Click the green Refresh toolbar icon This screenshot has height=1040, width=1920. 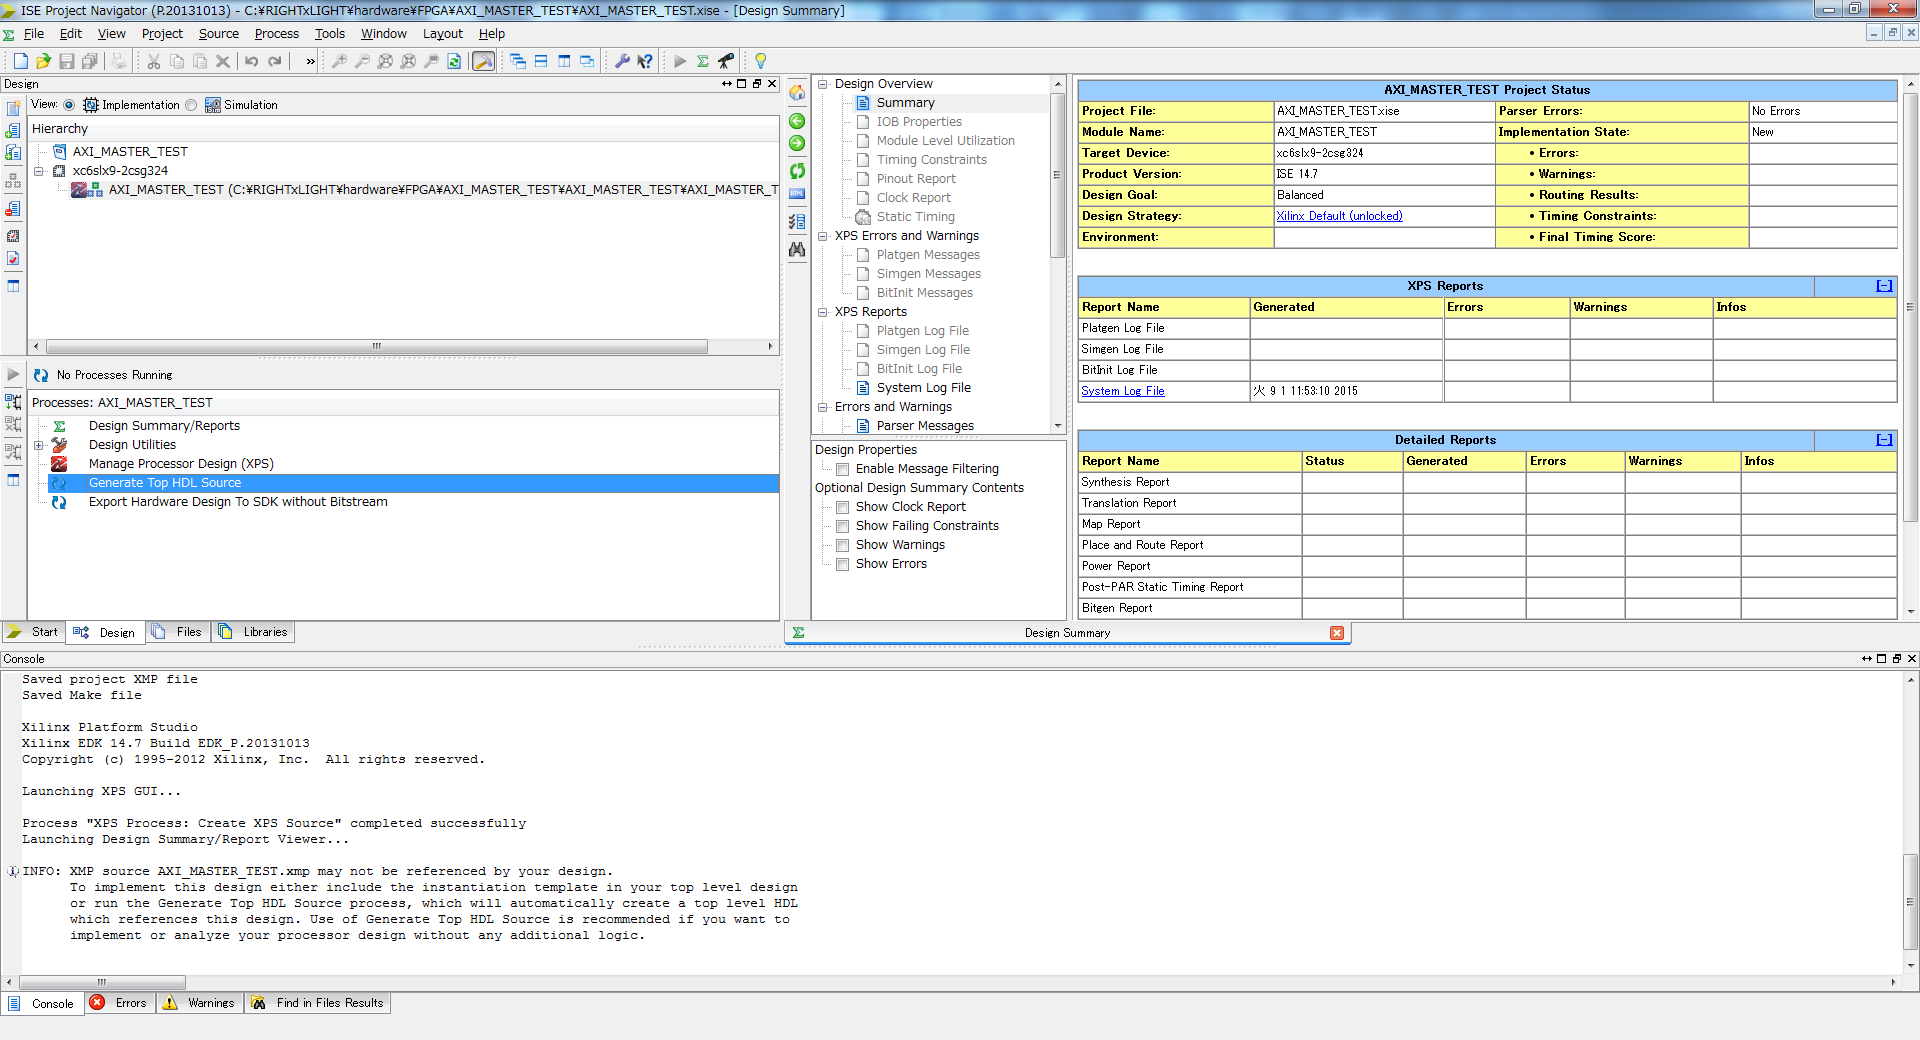tap(454, 61)
